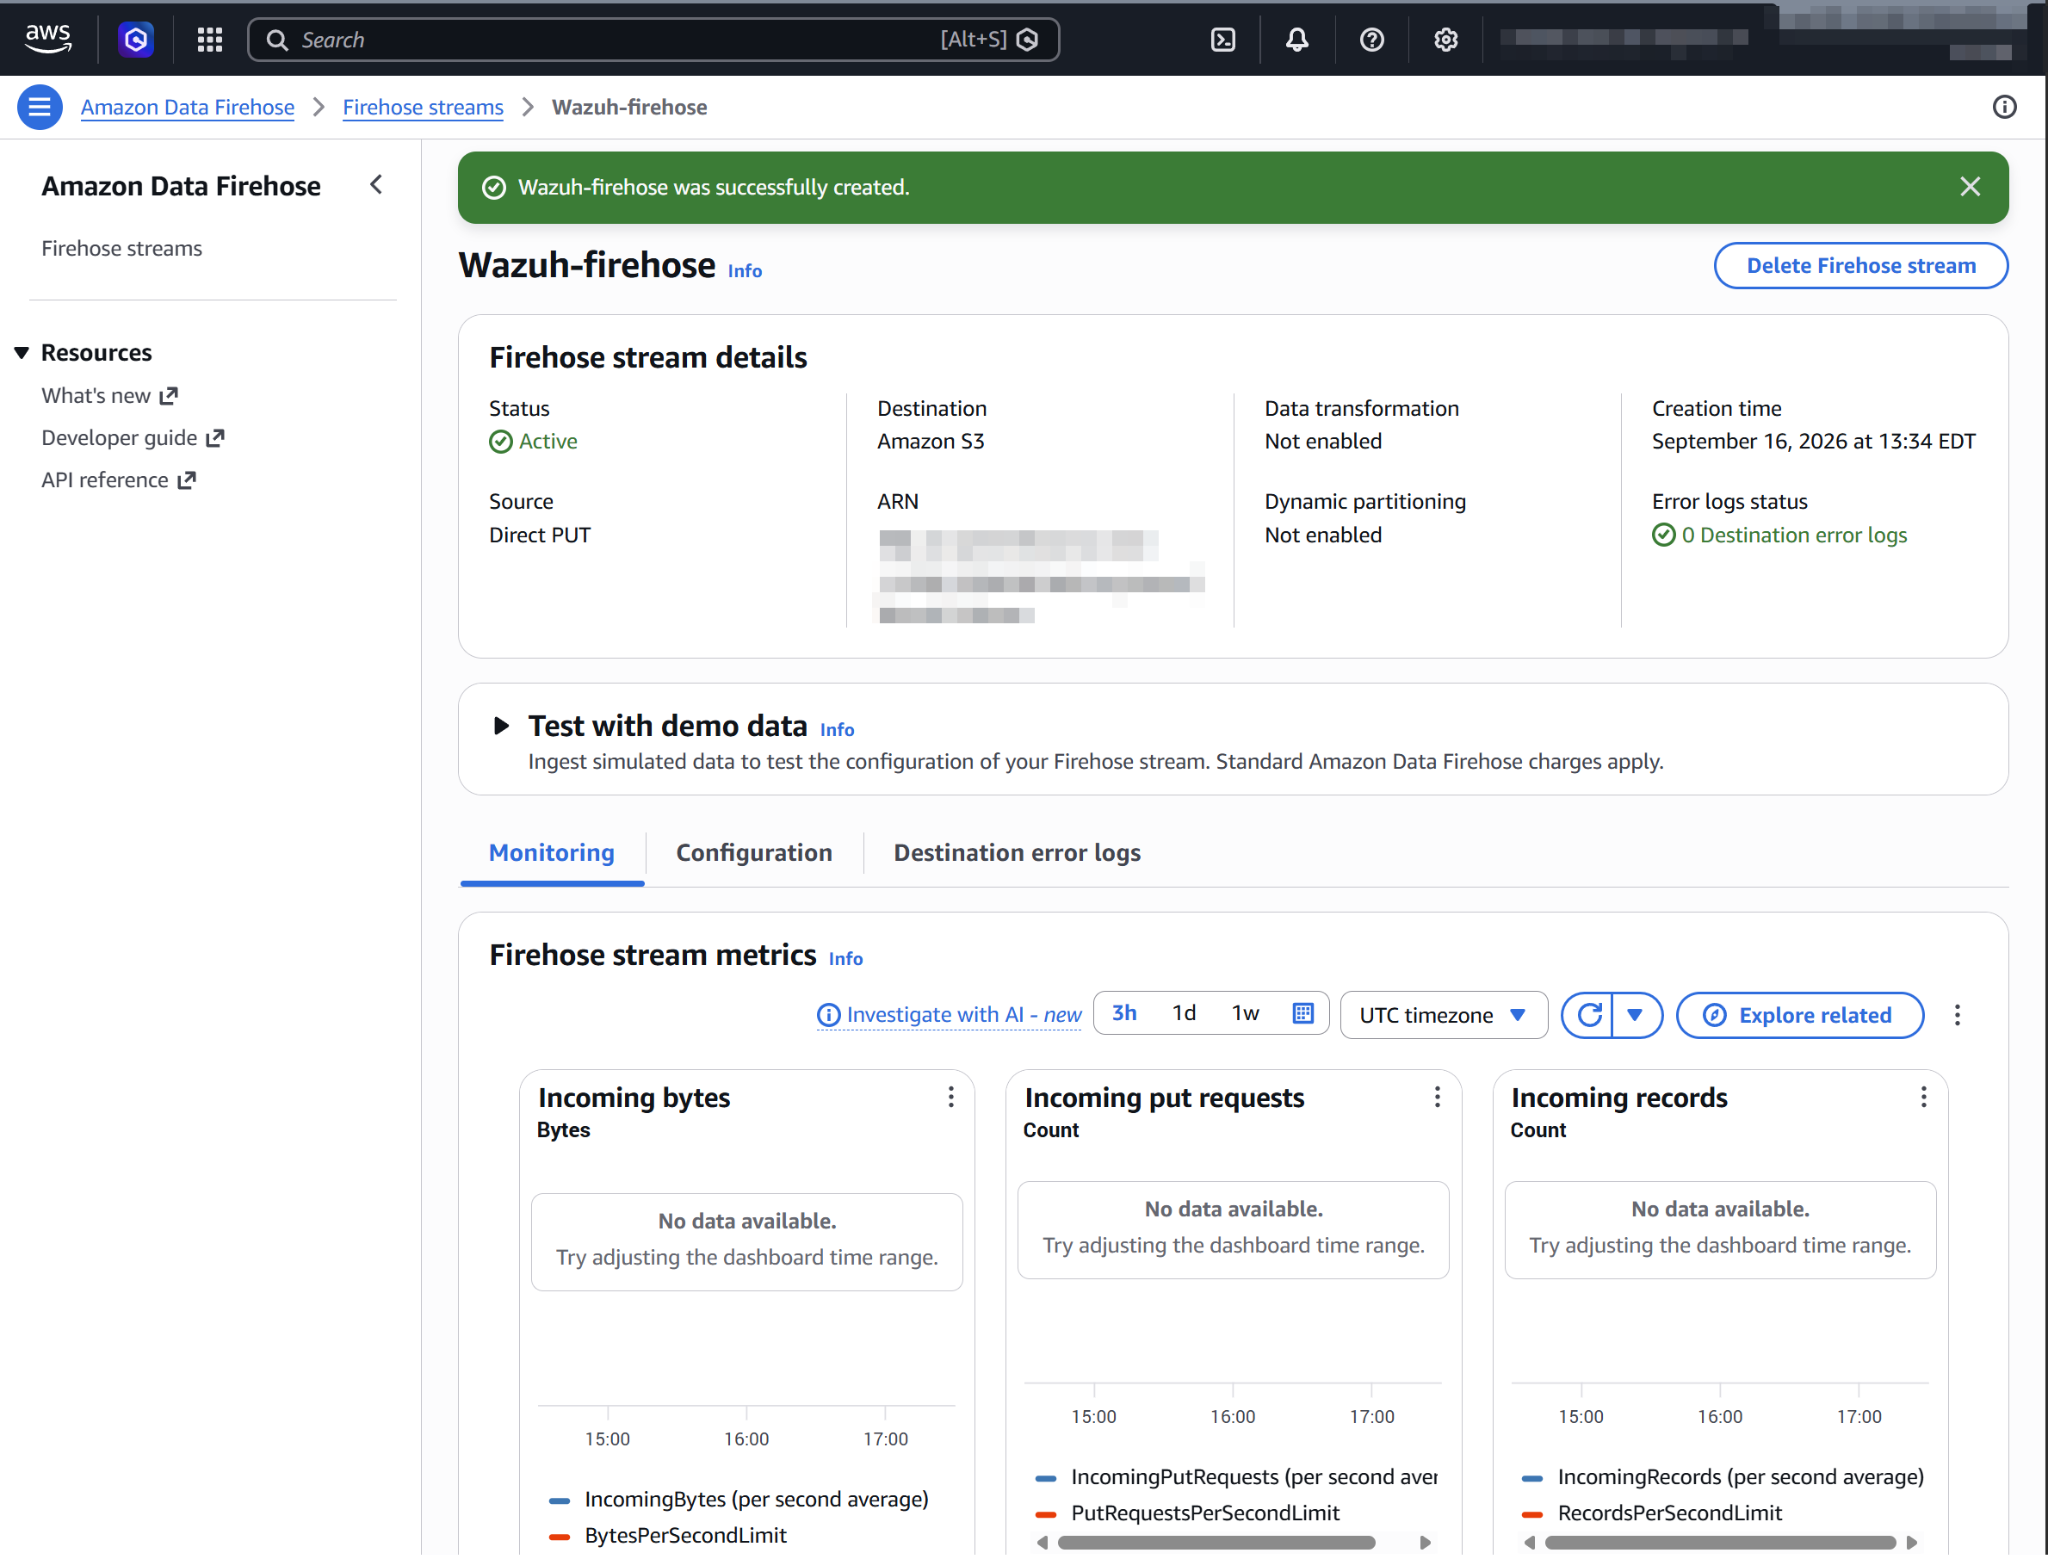This screenshot has height=1555, width=2048.
Task: Open Incoming records widget options
Action: coord(1923,1097)
